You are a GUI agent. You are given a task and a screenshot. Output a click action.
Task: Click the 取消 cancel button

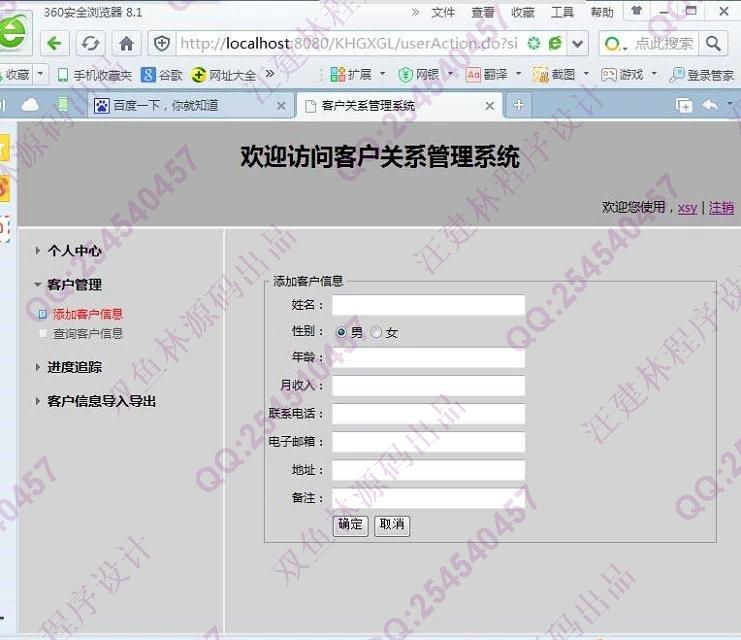(392, 525)
